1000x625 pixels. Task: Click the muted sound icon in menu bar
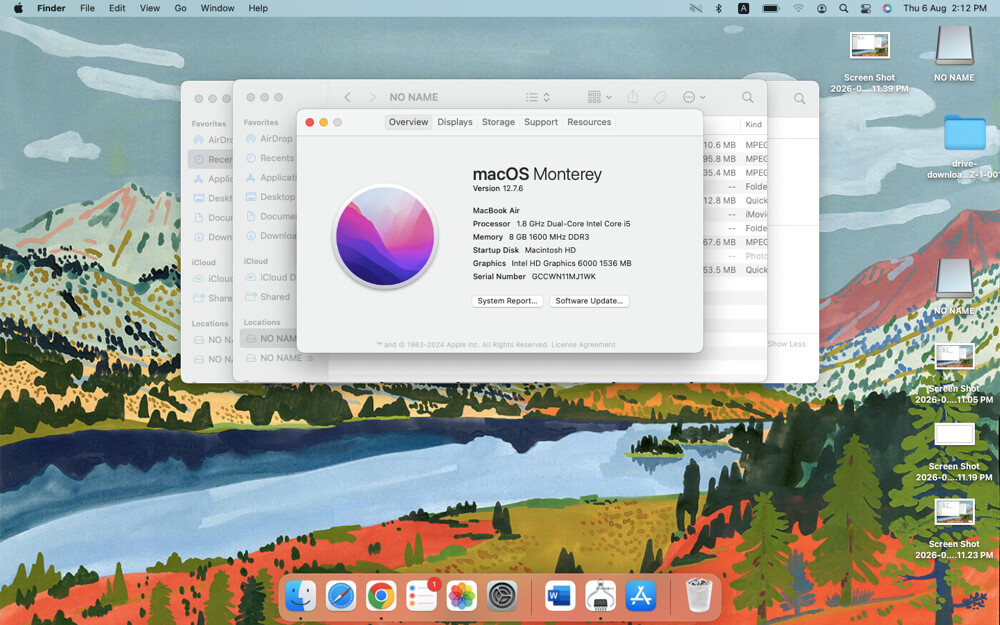[x=695, y=8]
